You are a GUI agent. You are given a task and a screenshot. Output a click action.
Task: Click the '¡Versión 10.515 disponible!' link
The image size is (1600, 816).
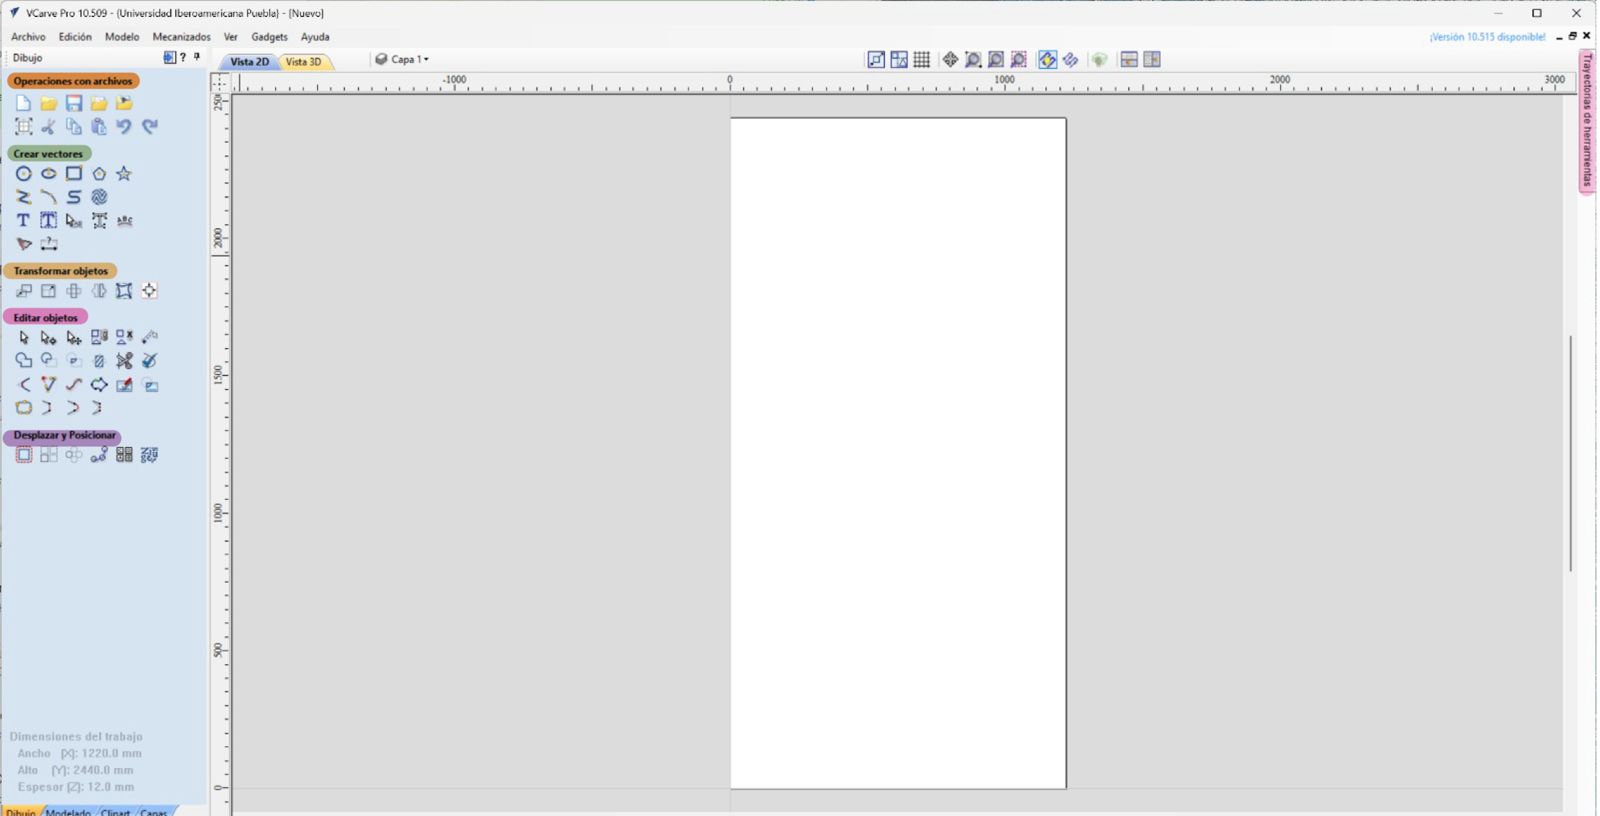1487,37
